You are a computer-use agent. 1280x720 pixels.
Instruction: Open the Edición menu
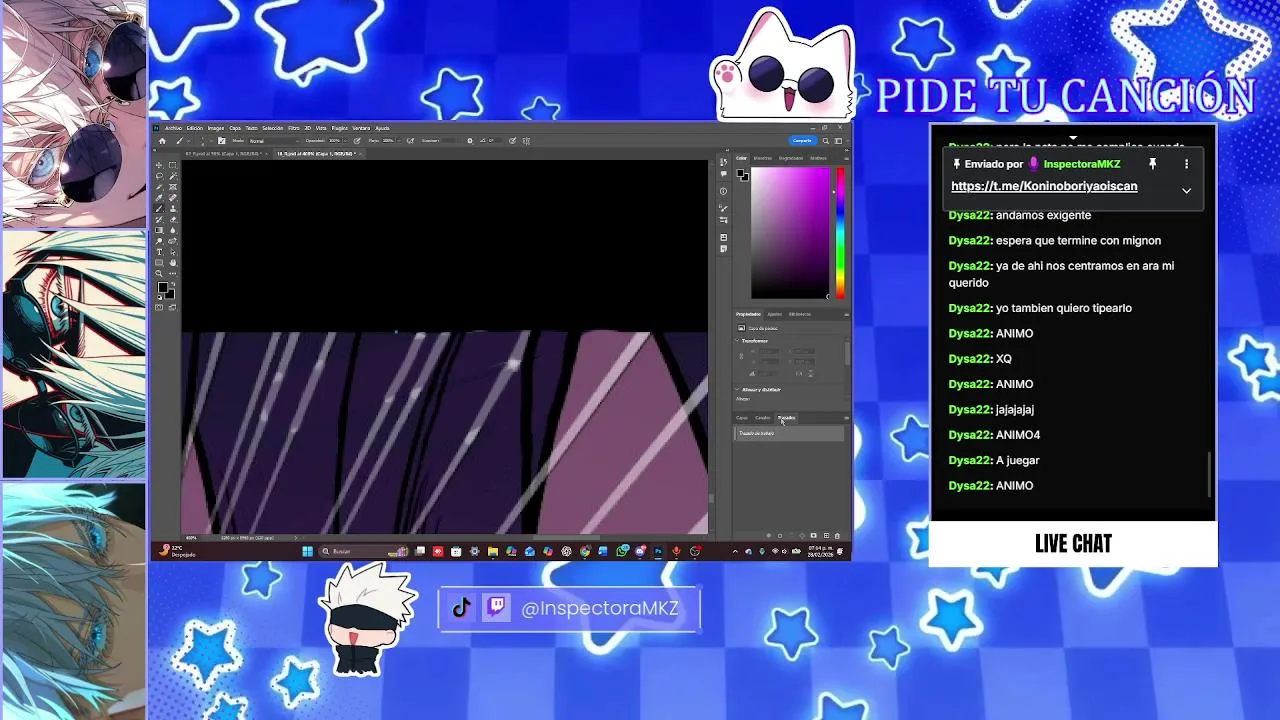pyautogui.click(x=195, y=128)
